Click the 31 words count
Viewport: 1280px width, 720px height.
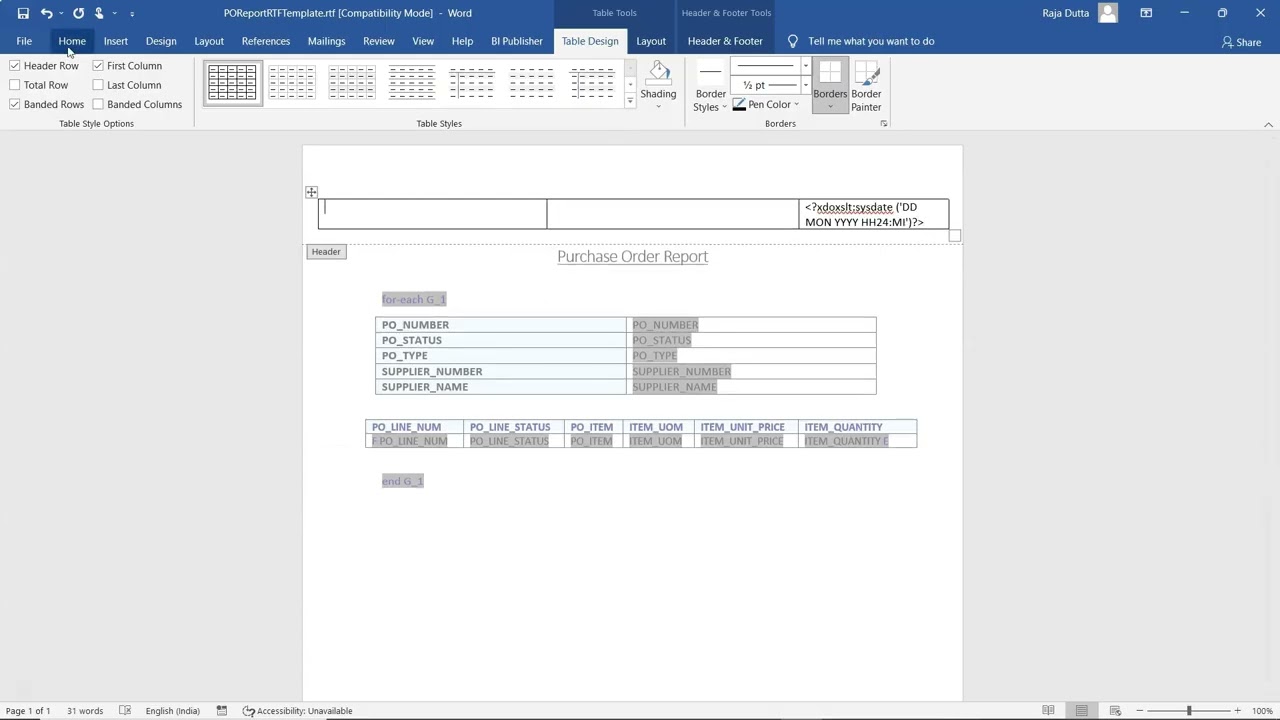coord(85,711)
